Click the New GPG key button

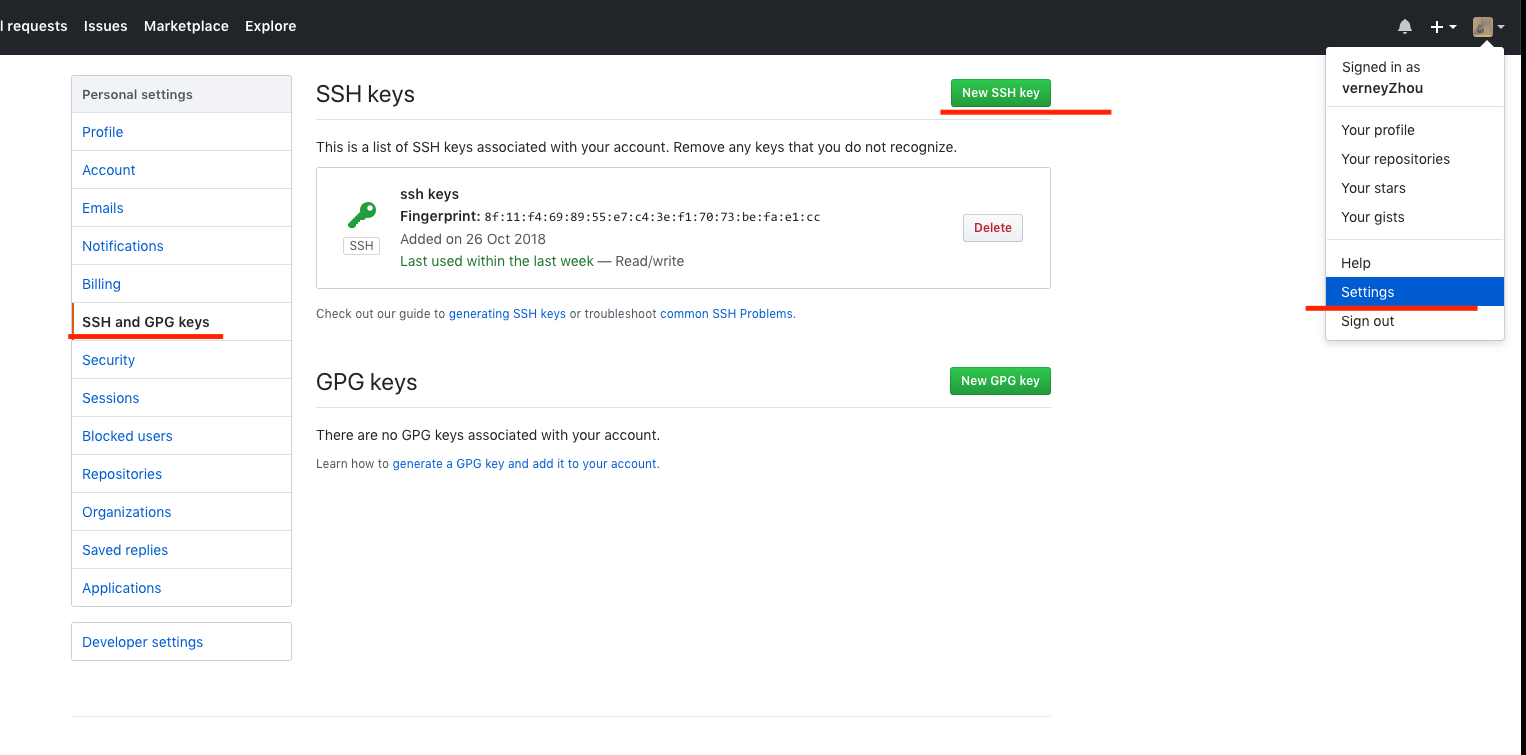click(x=1000, y=381)
